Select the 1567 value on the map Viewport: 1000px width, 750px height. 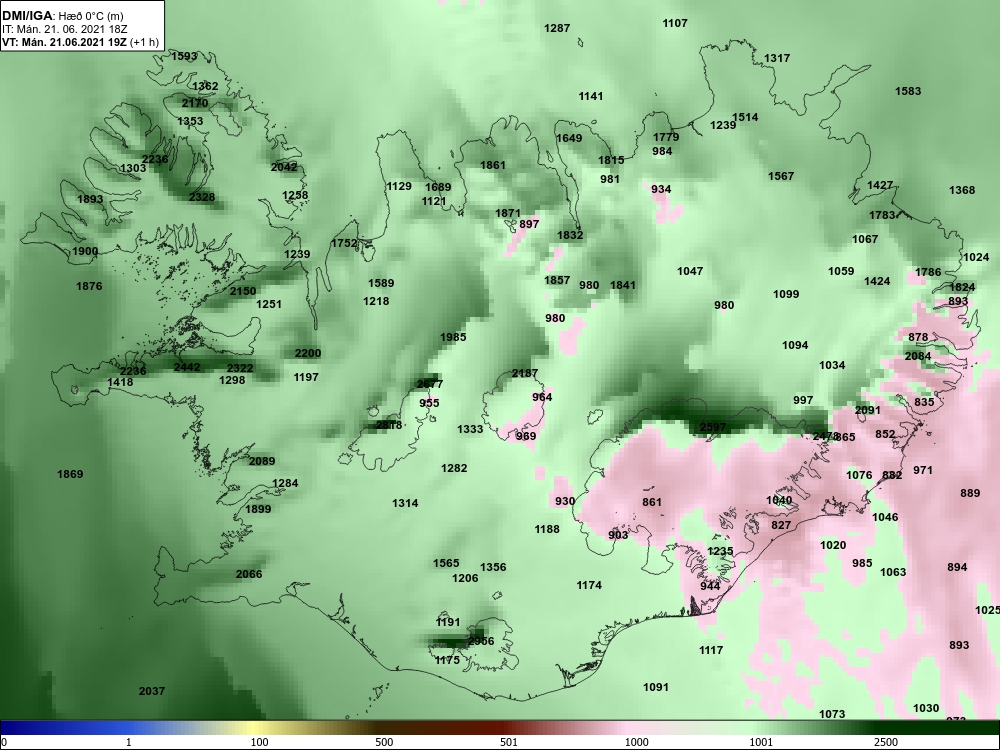pyautogui.click(x=781, y=176)
